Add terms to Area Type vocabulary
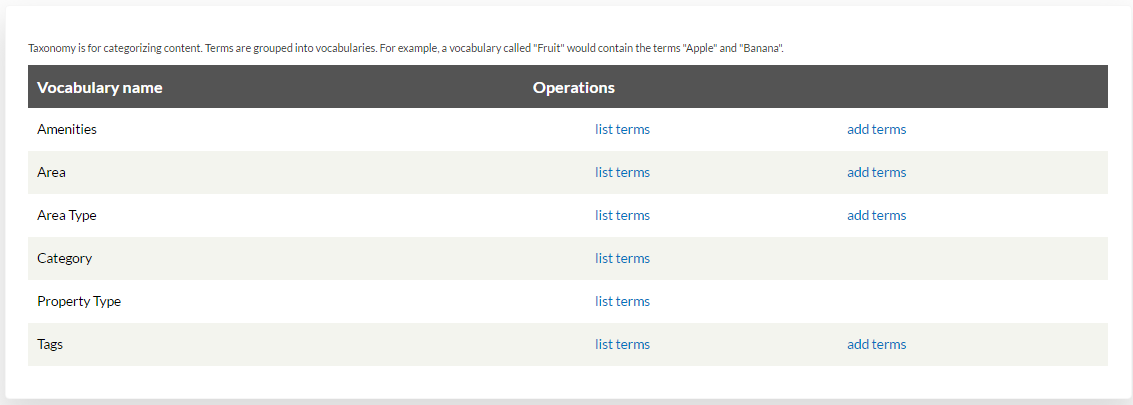 pyautogui.click(x=876, y=216)
